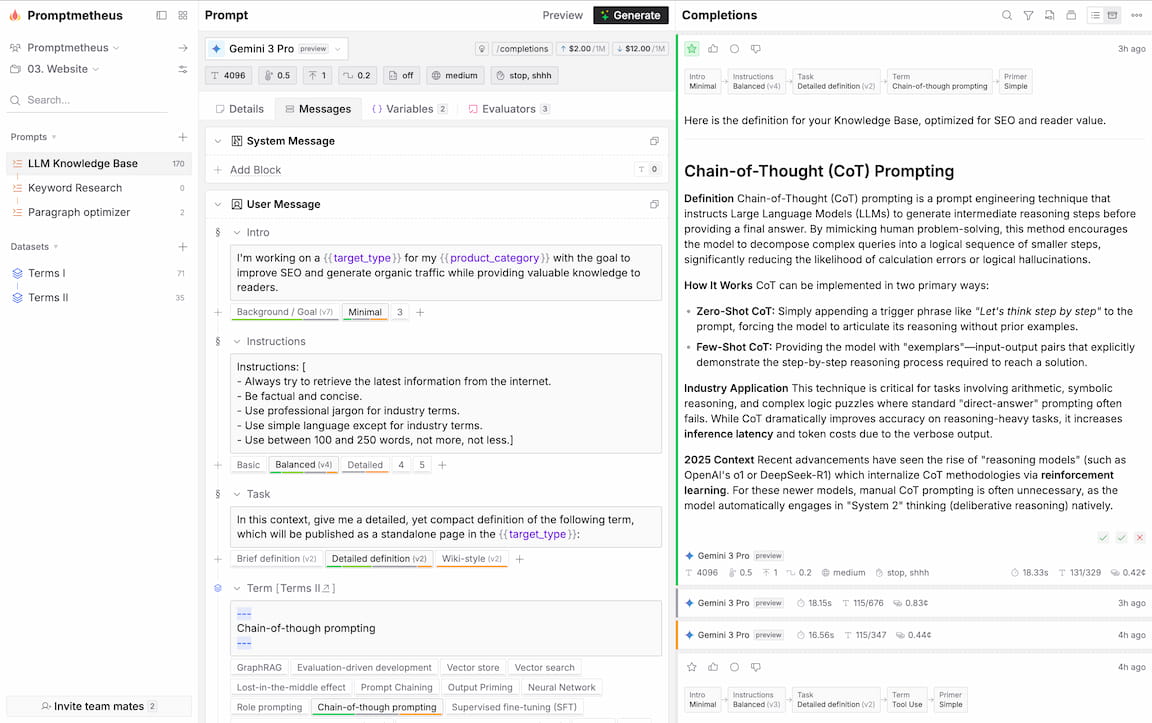Click the sidebar Search field
1152x723 pixels.
99,100
